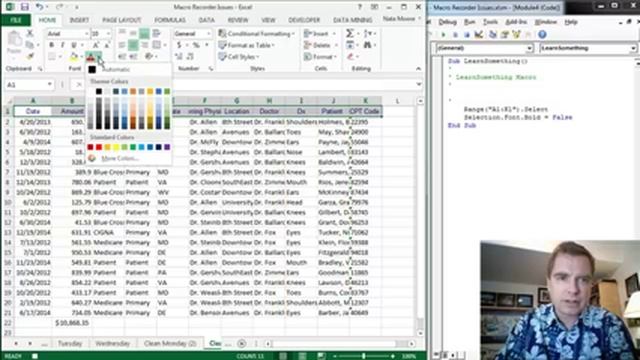This screenshot has height=360, width=640.
Task: Click the Delete cells button
Action: click(320, 45)
